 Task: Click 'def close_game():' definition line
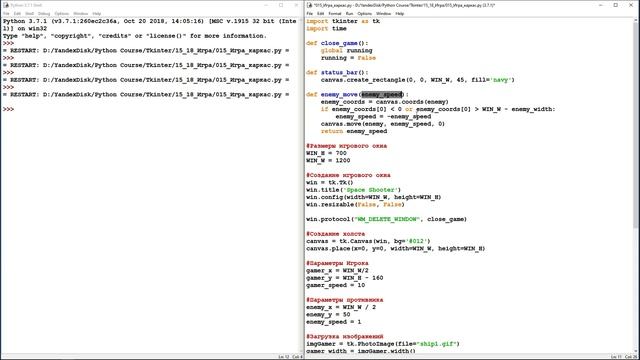tap(337, 43)
